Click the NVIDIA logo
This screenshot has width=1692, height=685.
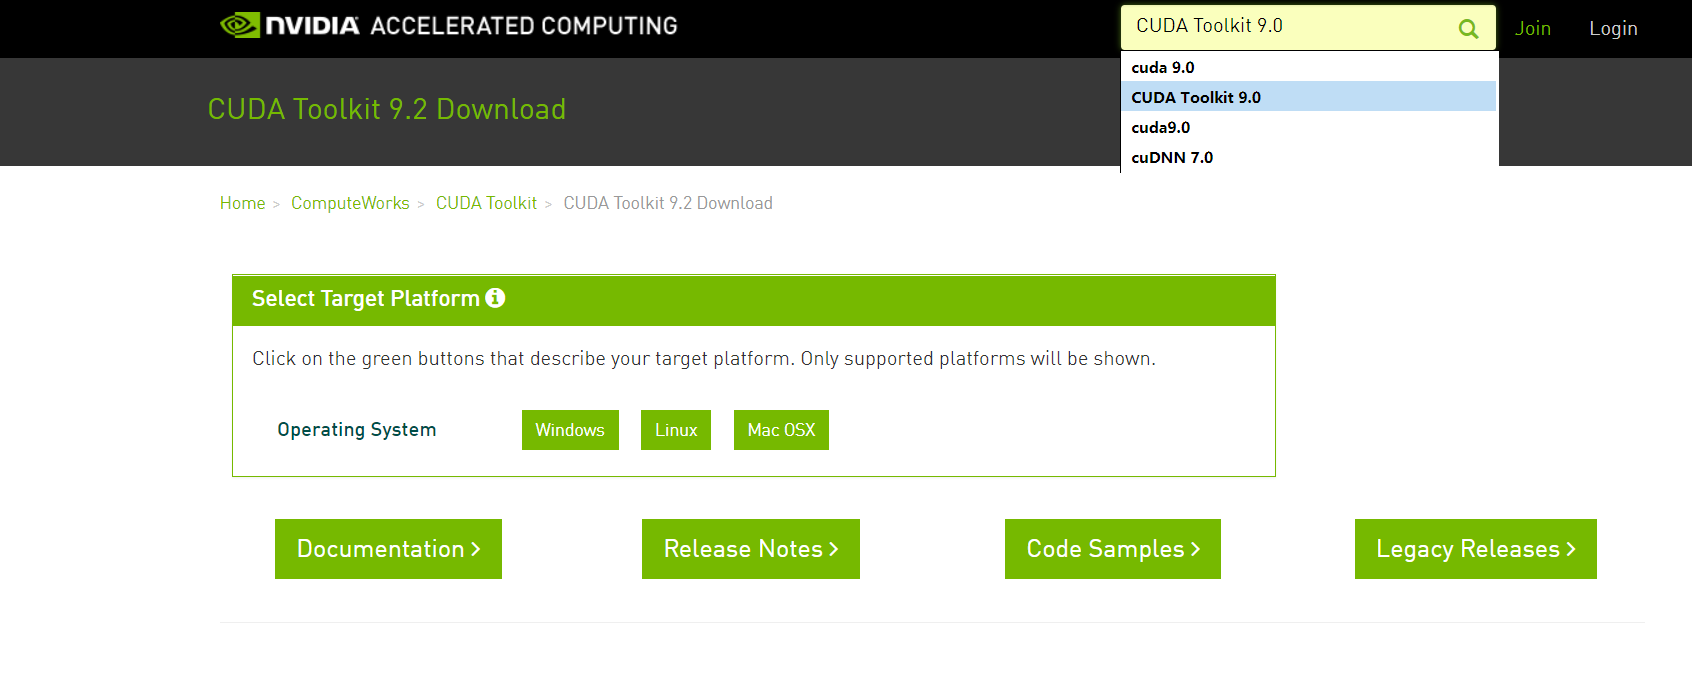pyautogui.click(x=289, y=25)
